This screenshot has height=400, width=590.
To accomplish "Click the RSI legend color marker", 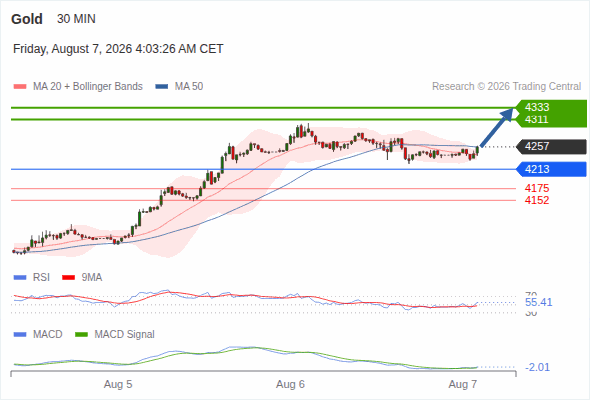I will coord(20,278).
